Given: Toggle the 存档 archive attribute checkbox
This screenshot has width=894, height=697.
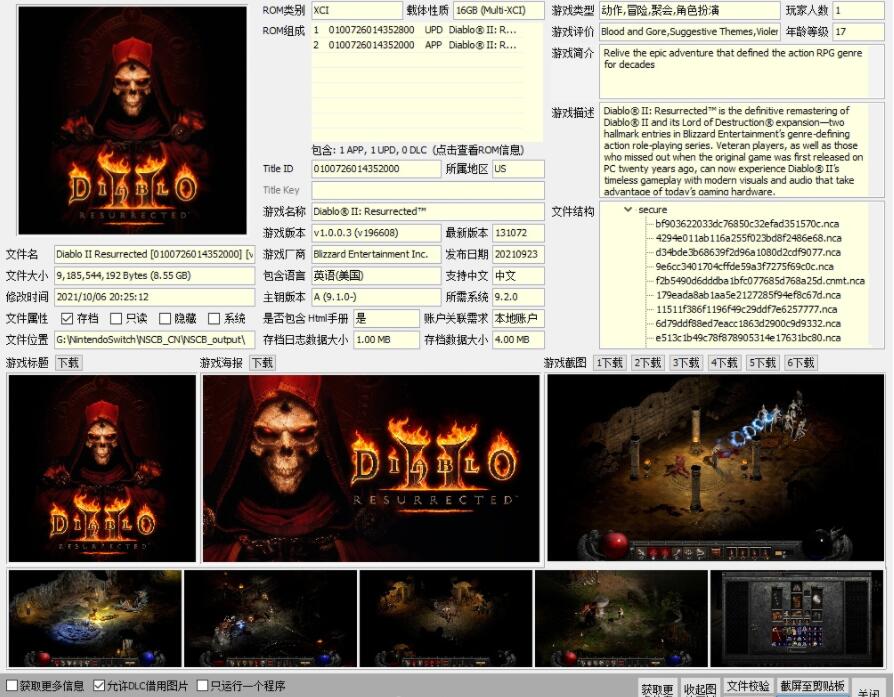Looking at the screenshot, I should tap(67, 318).
